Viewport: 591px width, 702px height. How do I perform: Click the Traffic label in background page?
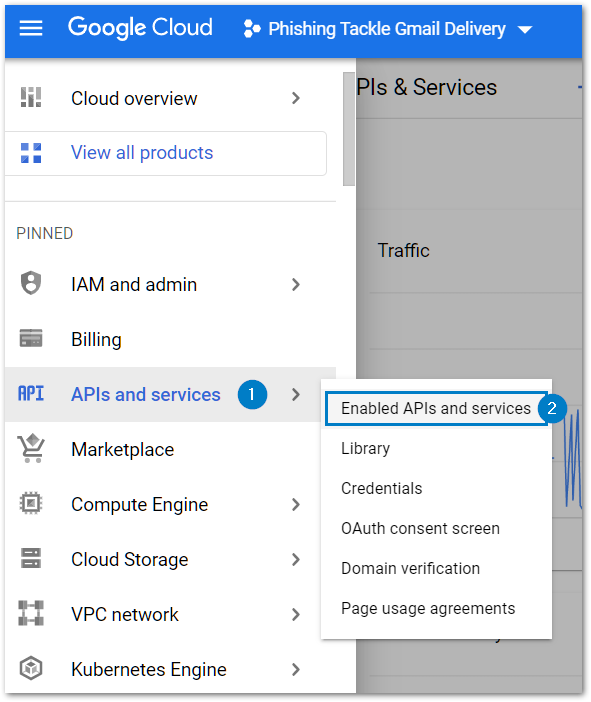tap(403, 251)
